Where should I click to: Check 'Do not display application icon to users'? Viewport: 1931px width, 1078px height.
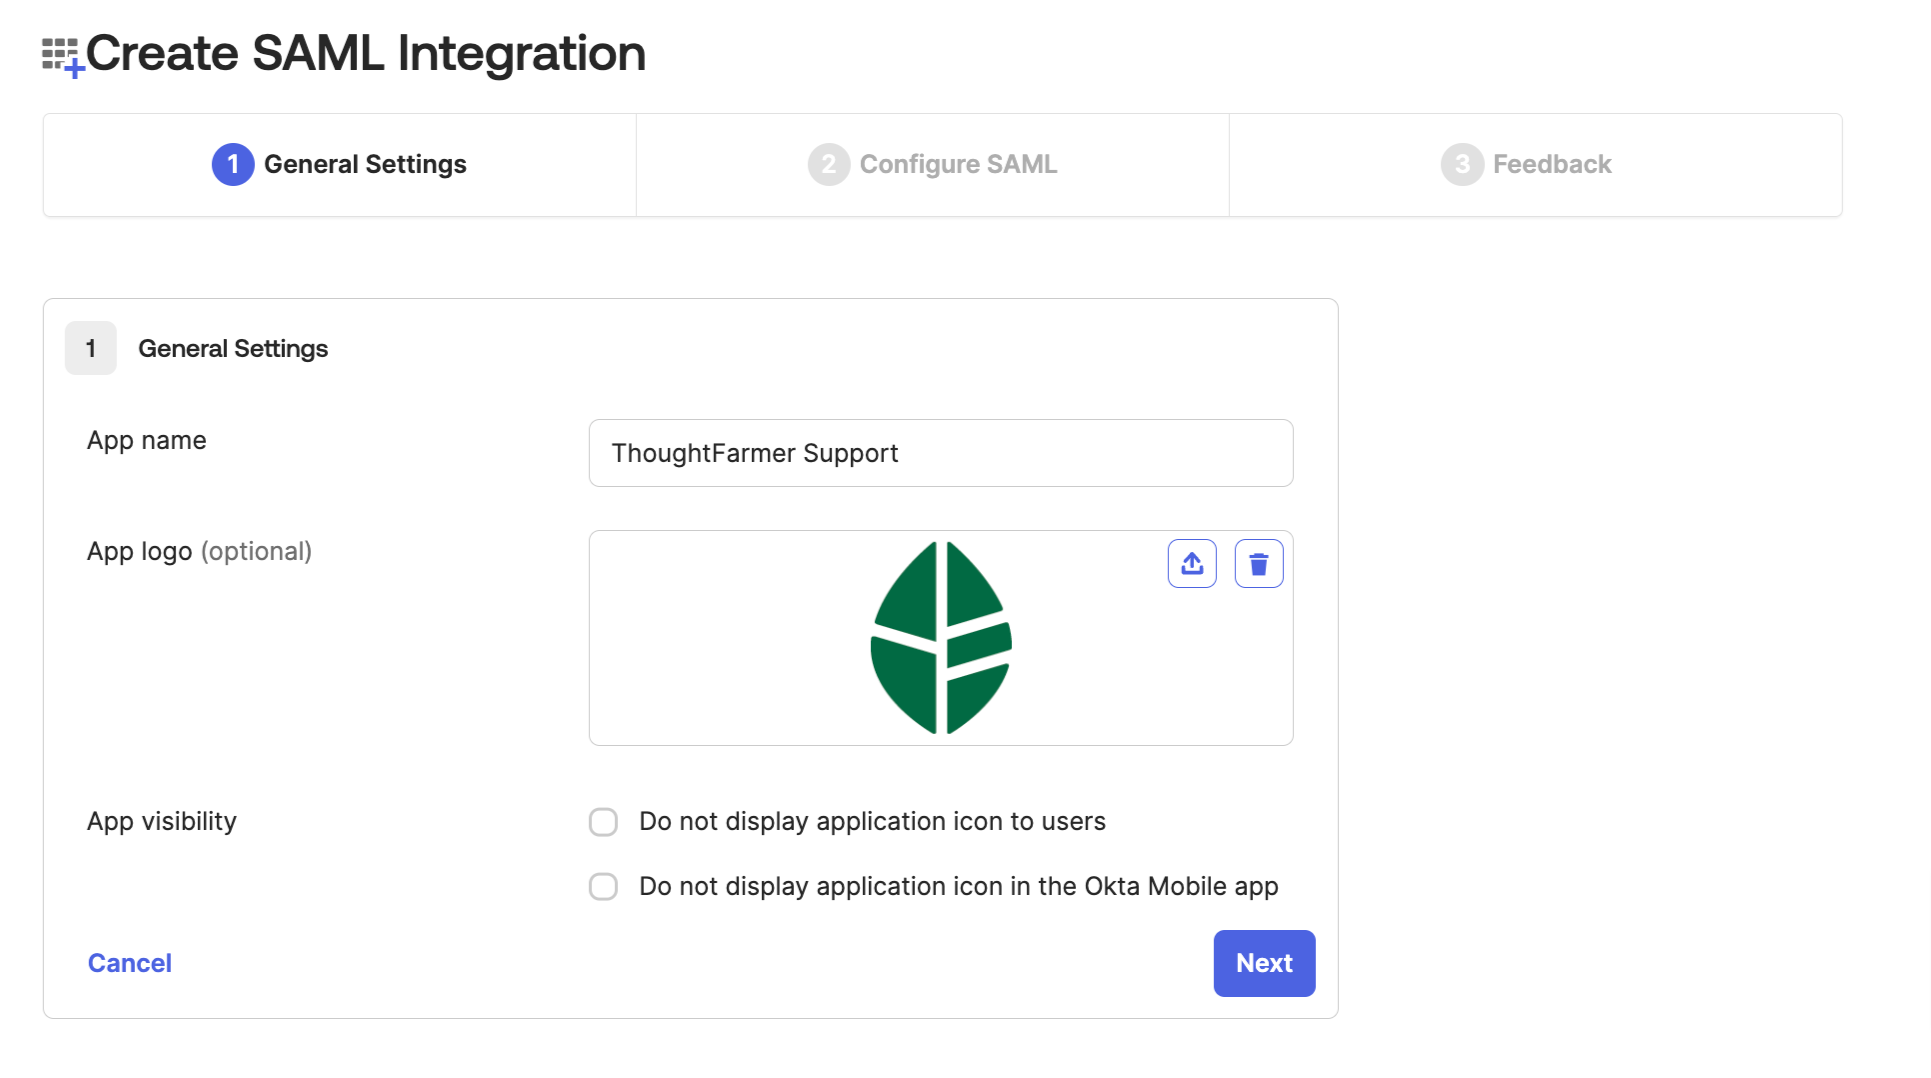coord(603,822)
